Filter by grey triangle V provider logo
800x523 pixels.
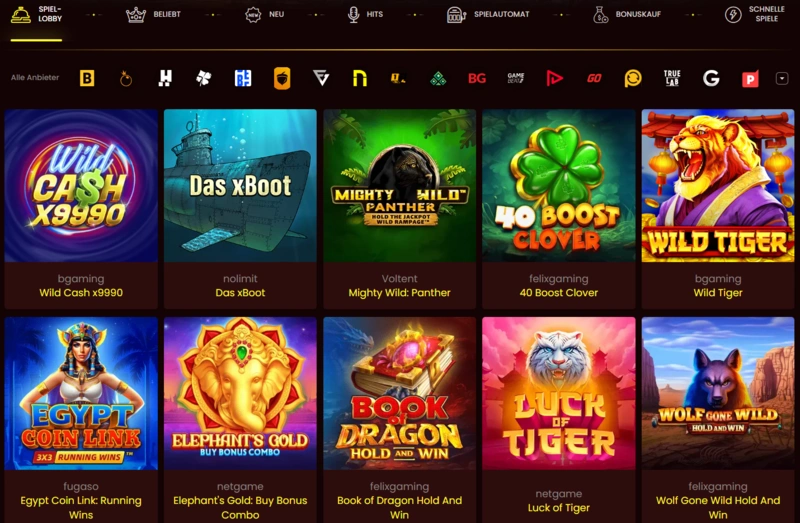[x=321, y=78]
